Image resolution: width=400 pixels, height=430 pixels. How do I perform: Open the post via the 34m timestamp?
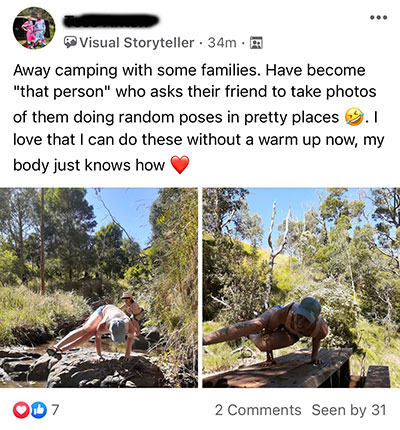click(222, 43)
